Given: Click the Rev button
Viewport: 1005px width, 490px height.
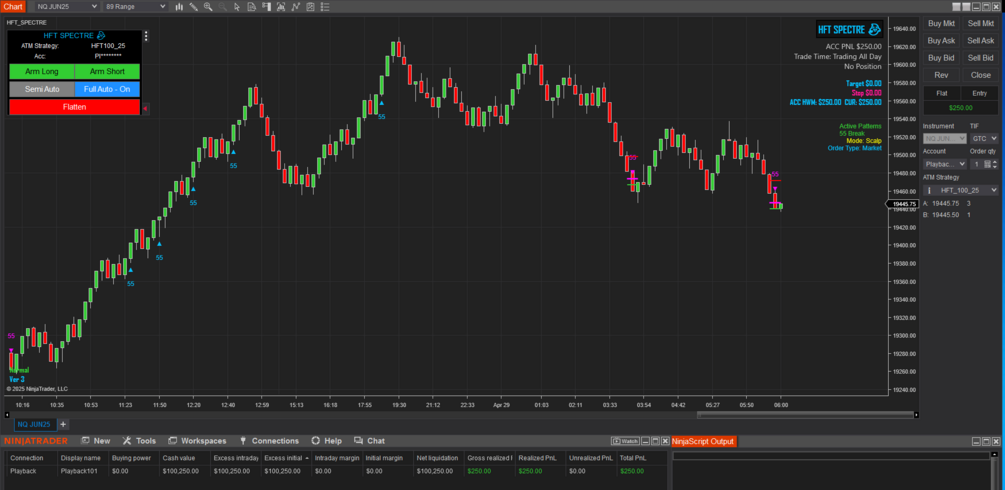Looking at the screenshot, I should pyautogui.click(x=941, y=75).
